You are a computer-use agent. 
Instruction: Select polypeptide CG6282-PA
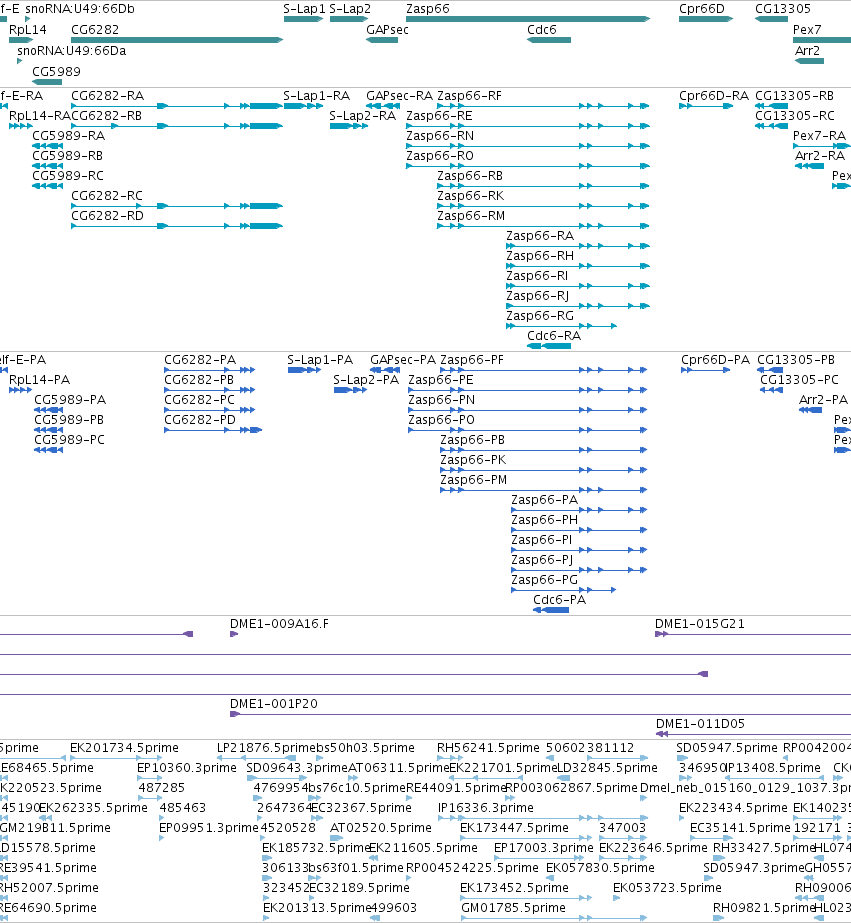(x=210, y=370)
